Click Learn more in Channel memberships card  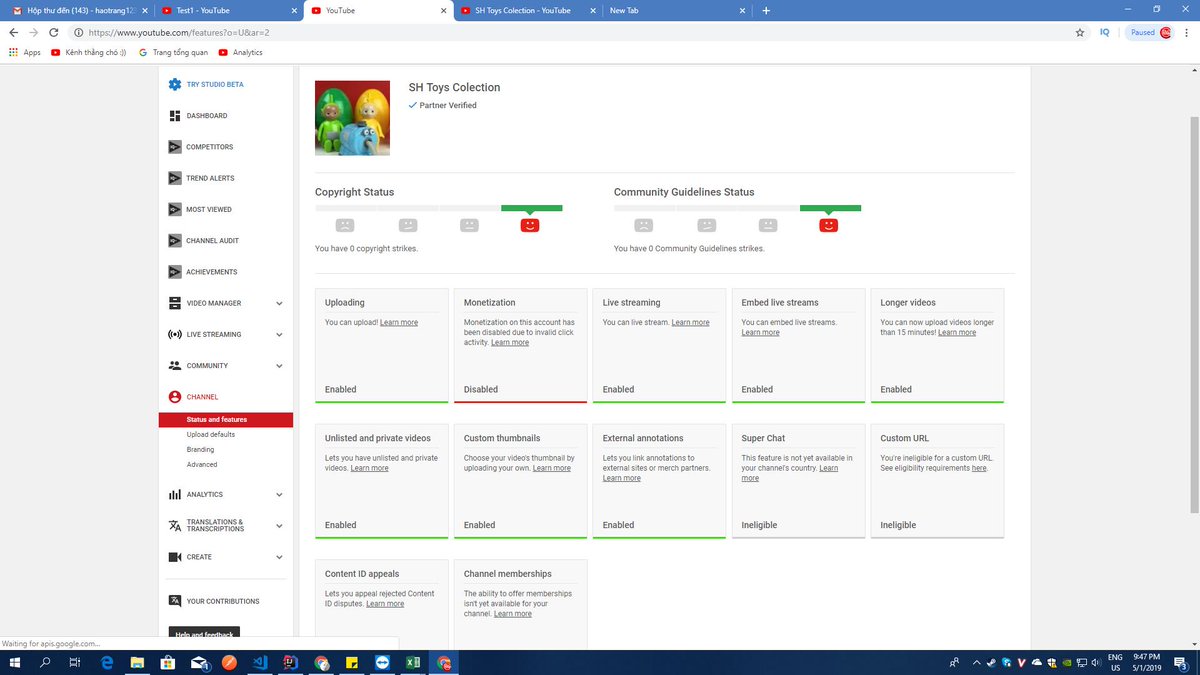click(x=513, y=614)
